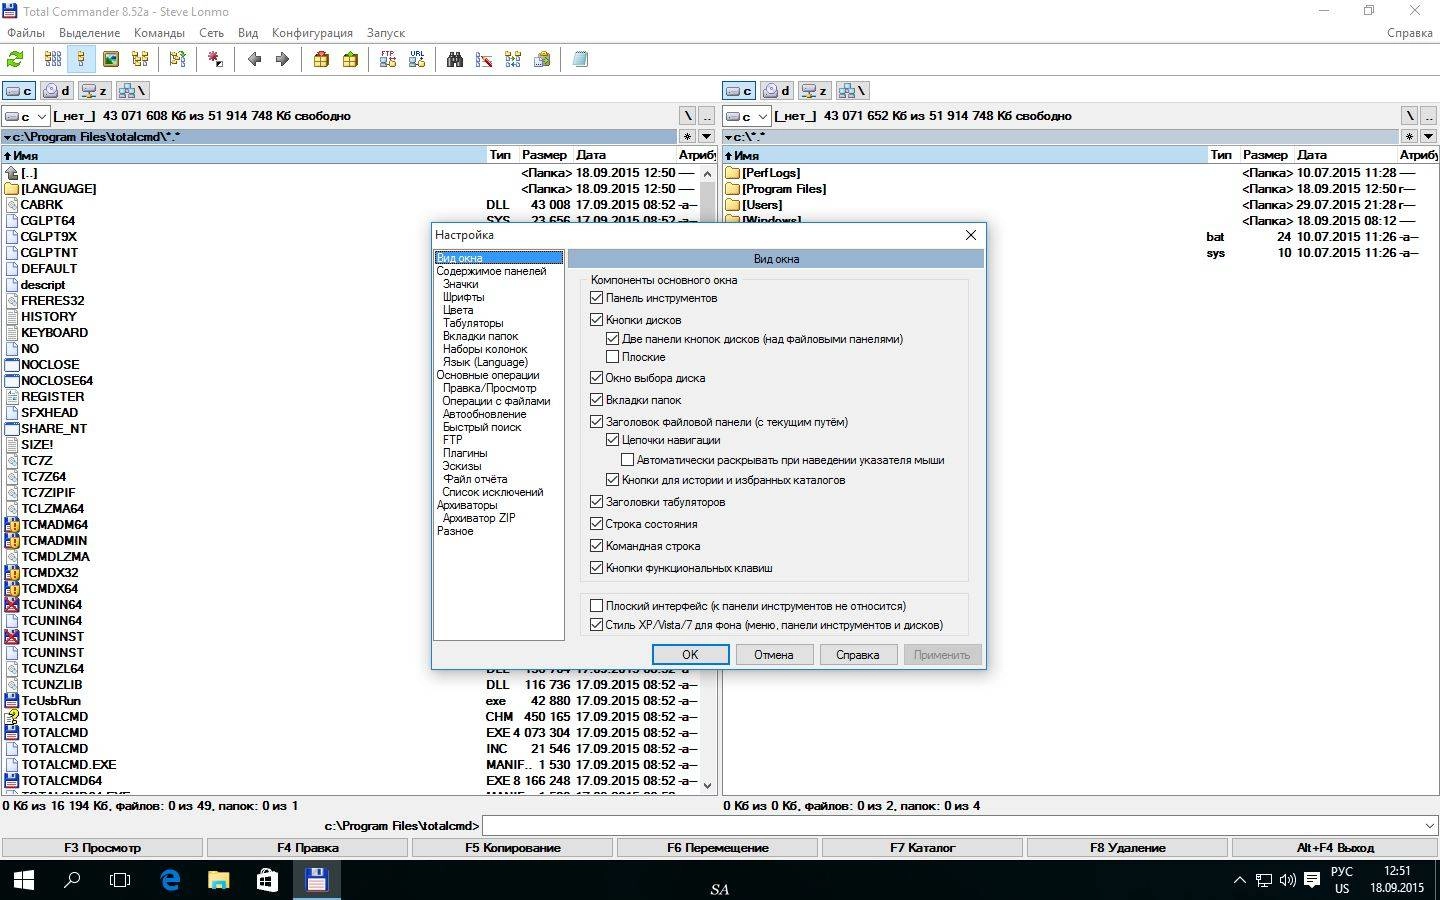Open the FTP connect toolbar icon
The image size is (1440, 900).
(388, 60)
